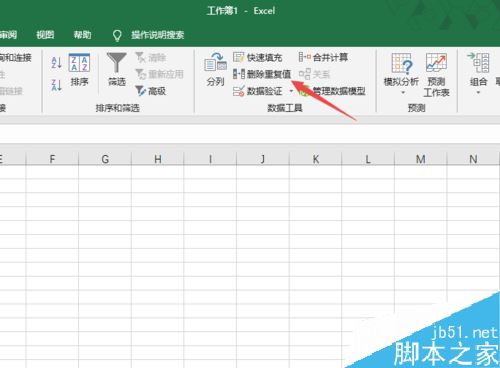Viewport: 500px width, 368px height.
Task: Run 快速填充 flash fill
Action: coord(258,57)
